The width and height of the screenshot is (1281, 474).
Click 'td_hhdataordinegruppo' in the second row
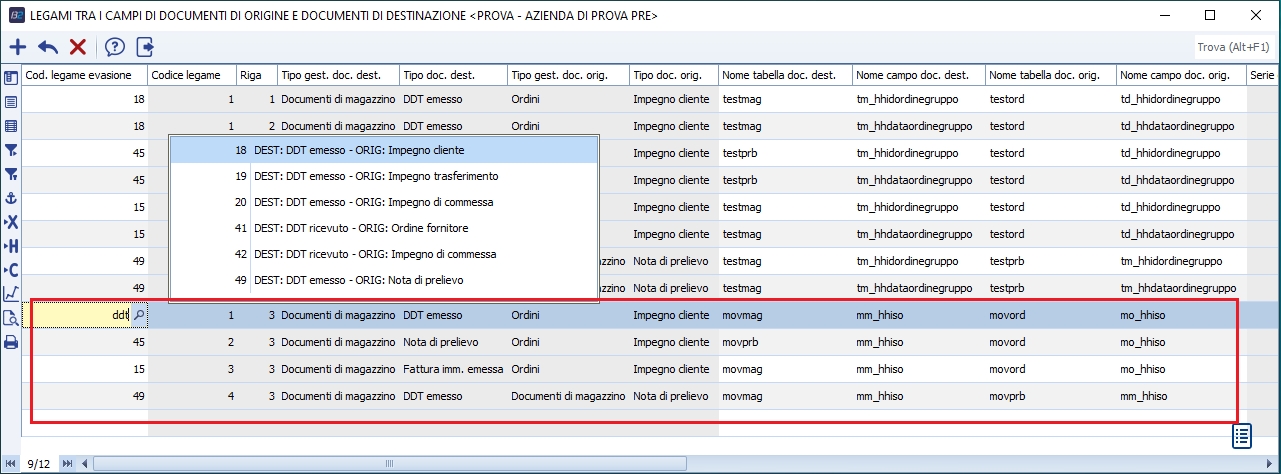[x=1181, y=126]
